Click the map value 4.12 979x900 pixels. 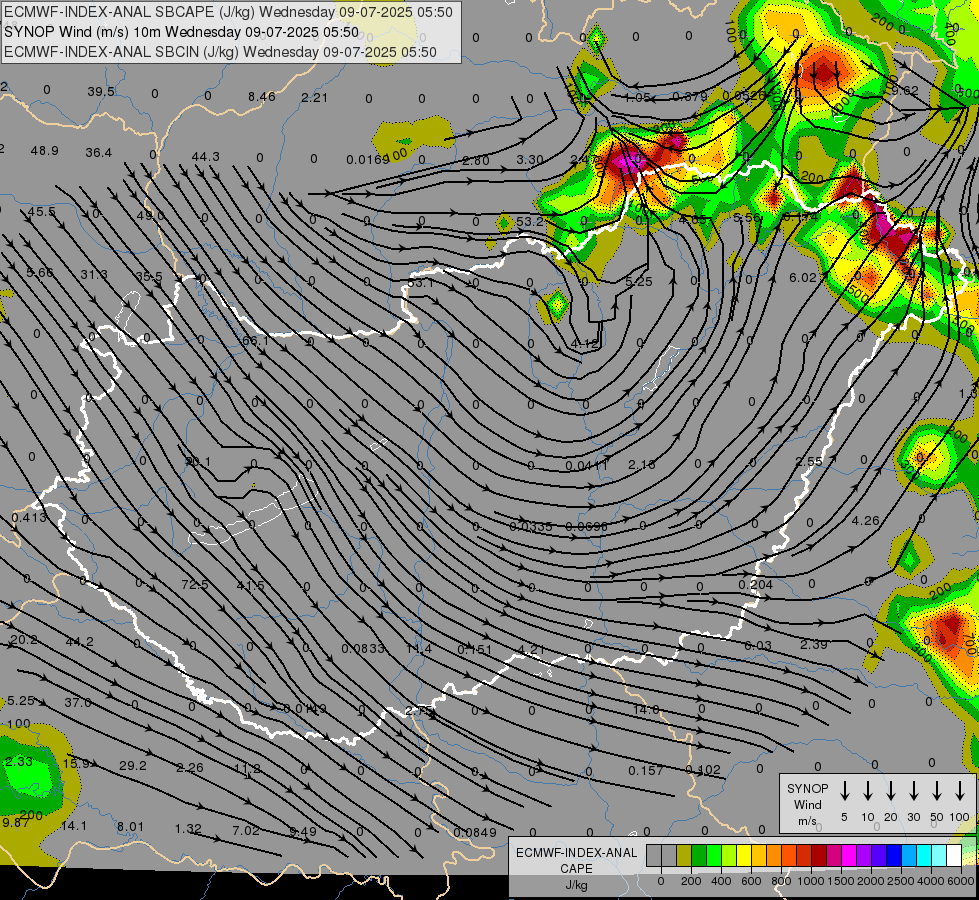pyautogui.click(x=585, y=344)
